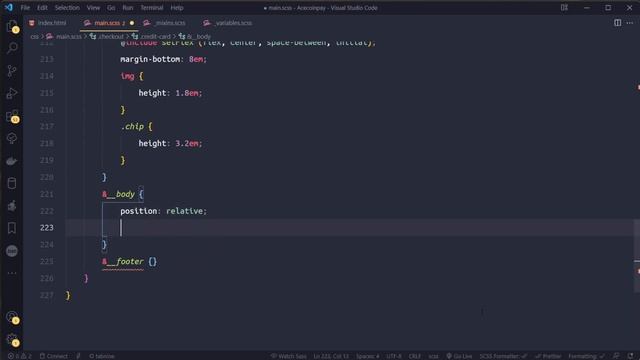
Task: Open Go to Line via Ln/Col status item
Action: 331,356
